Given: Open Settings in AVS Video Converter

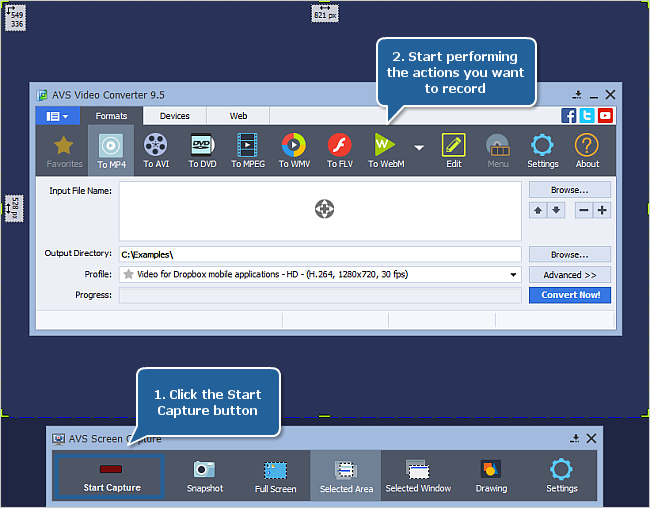Looking at the screenshot, I should point(543,151).
